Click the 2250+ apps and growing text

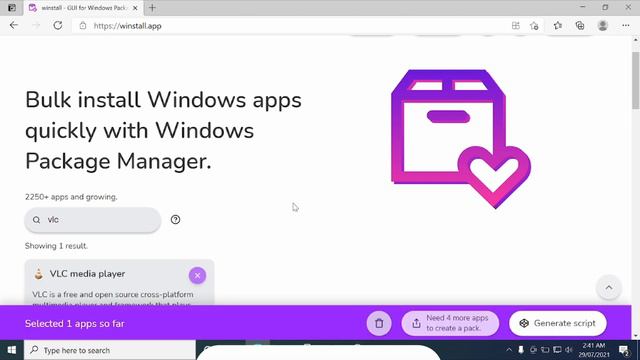coord(71,197)
